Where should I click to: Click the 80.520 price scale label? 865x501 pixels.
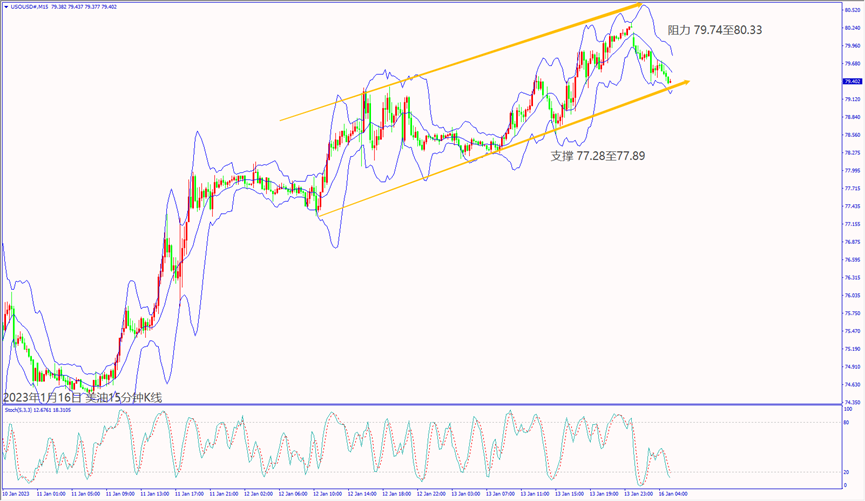click(x=851, y=9)
